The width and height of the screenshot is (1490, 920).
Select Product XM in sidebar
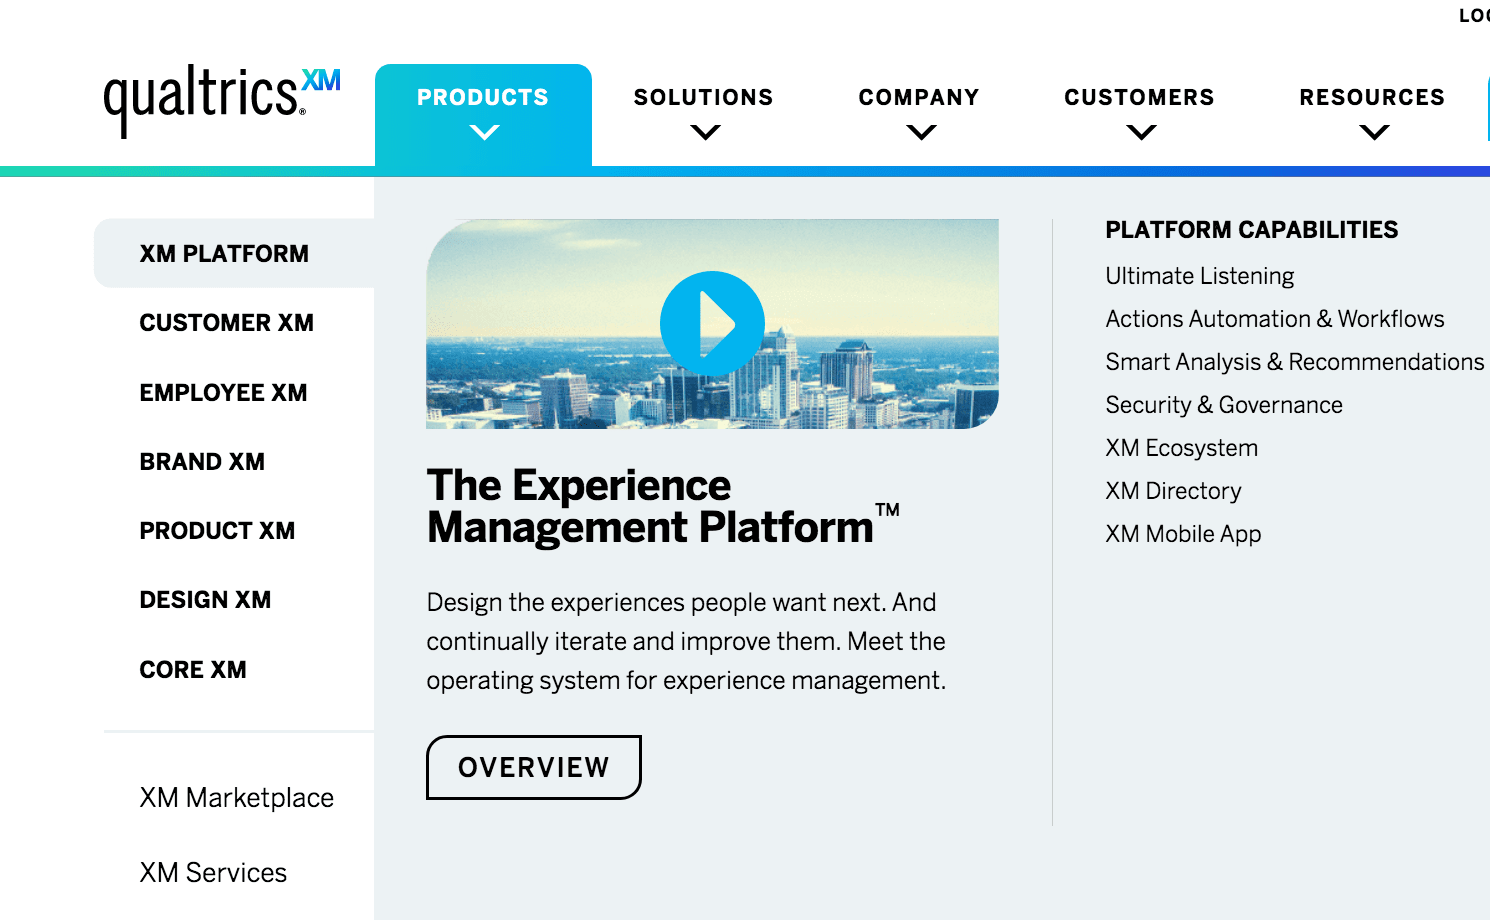tap(217, 531)
